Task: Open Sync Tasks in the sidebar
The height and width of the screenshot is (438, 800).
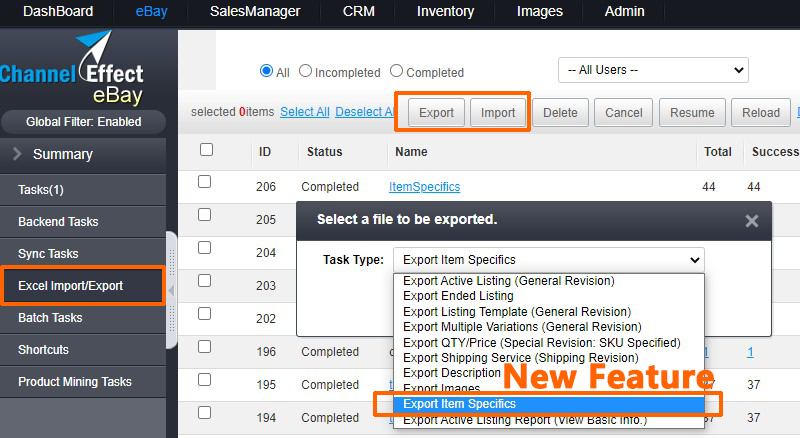Action: click(x=83, y=254)
